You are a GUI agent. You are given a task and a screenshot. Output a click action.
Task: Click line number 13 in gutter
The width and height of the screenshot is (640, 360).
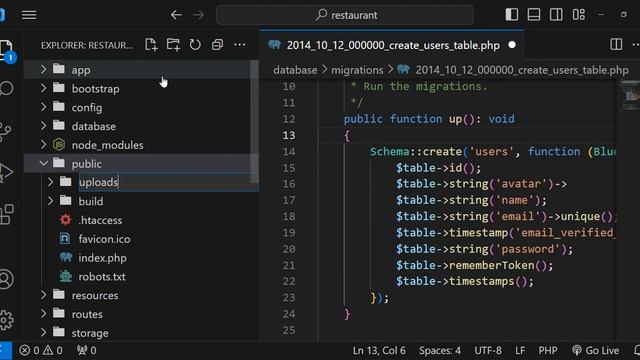(x=289, y=135)
